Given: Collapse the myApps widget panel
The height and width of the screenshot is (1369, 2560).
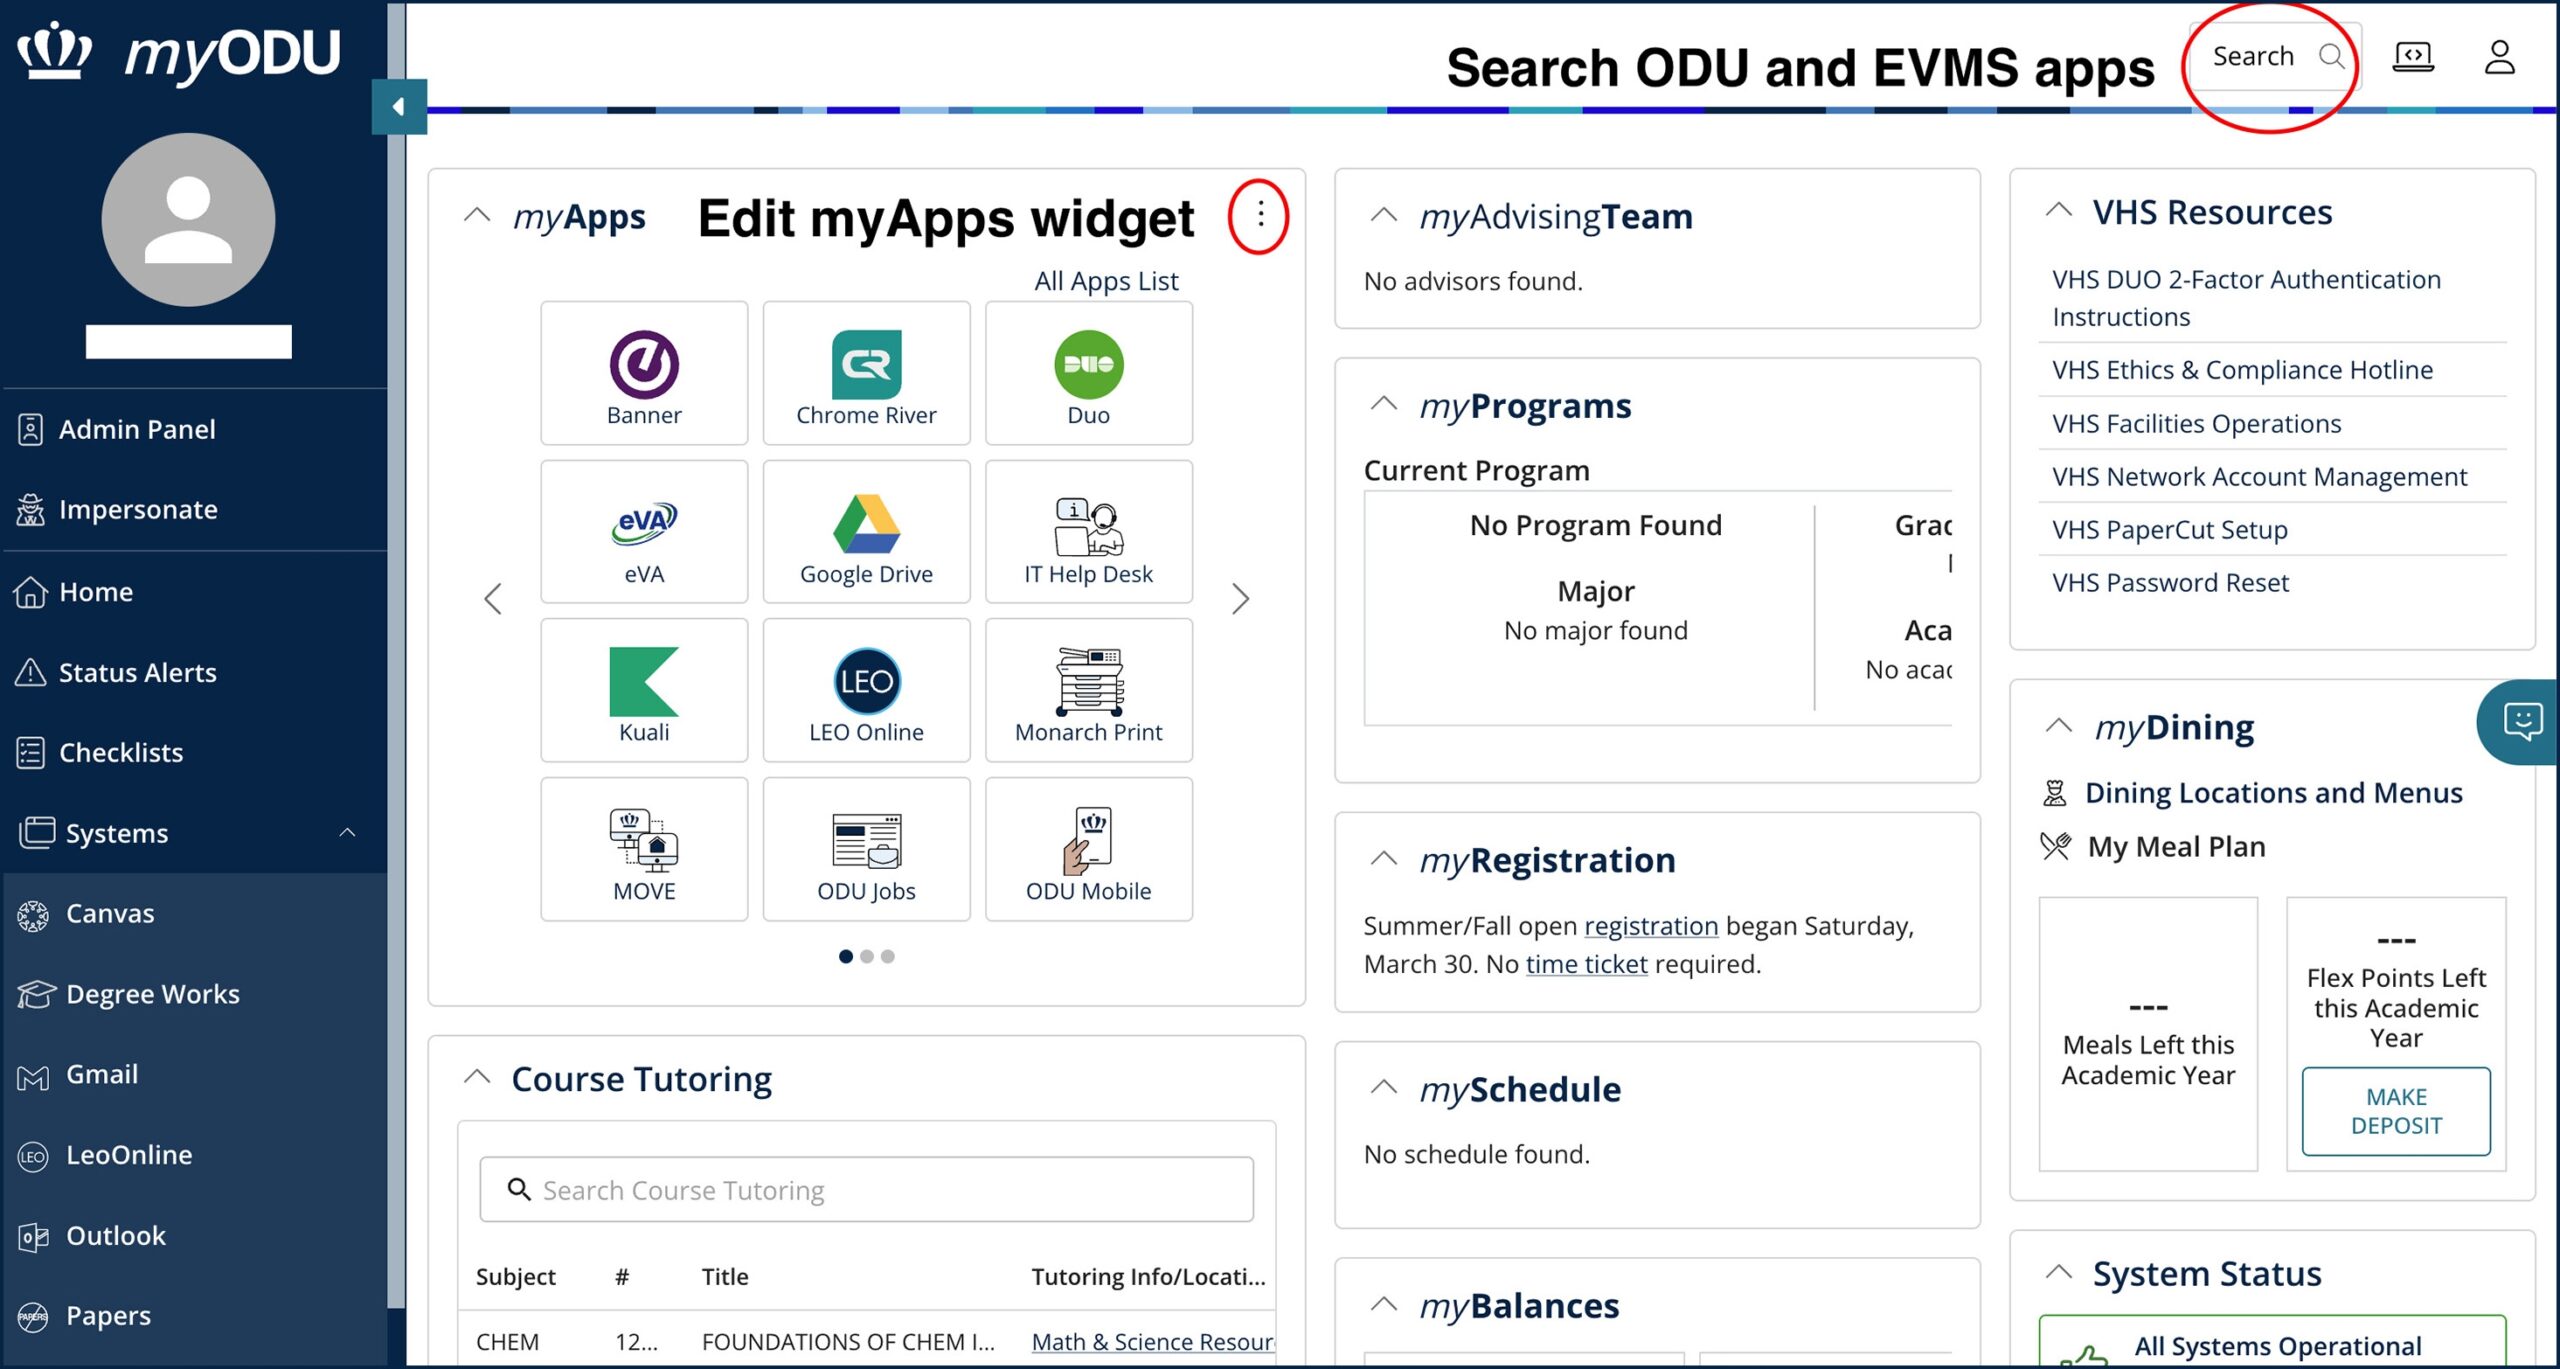Looking at the screenshot, I should 477,216.
